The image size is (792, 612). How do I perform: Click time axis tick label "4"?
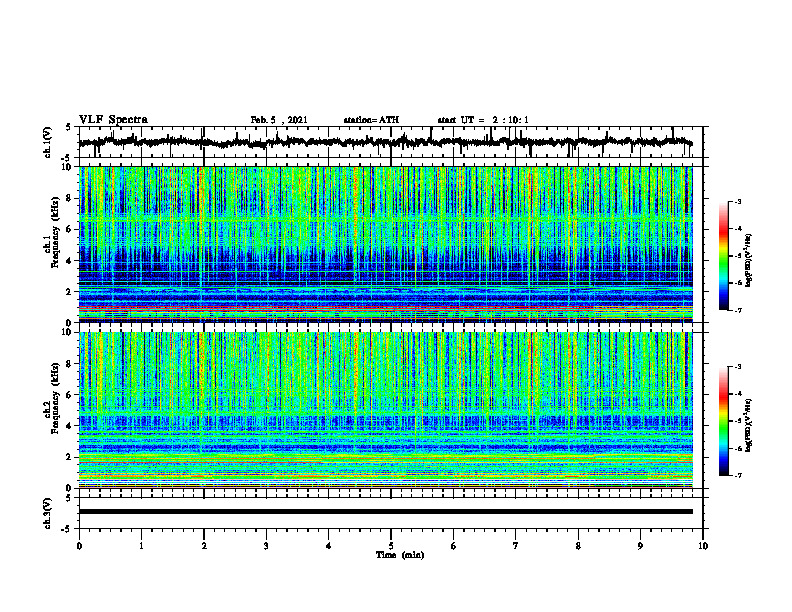pos(328,546)
